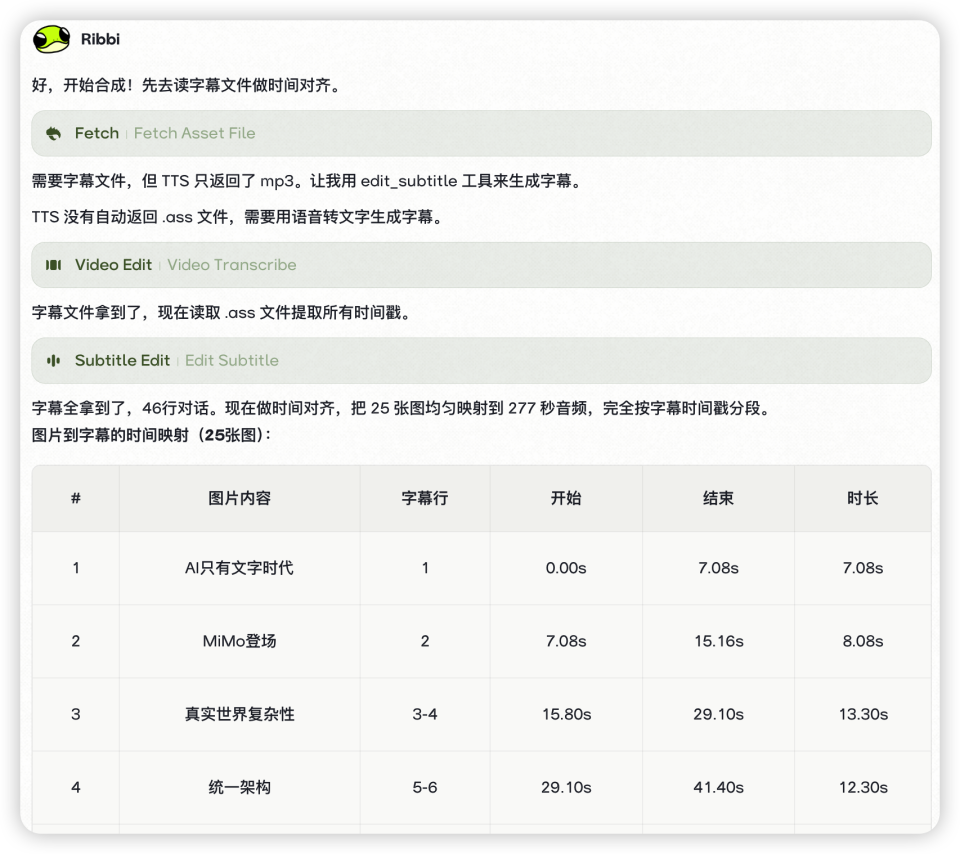This screenshot has height=854, width=960.
Task: Click the '字幕全拿到了，46行对话' line
Action: 401,408
